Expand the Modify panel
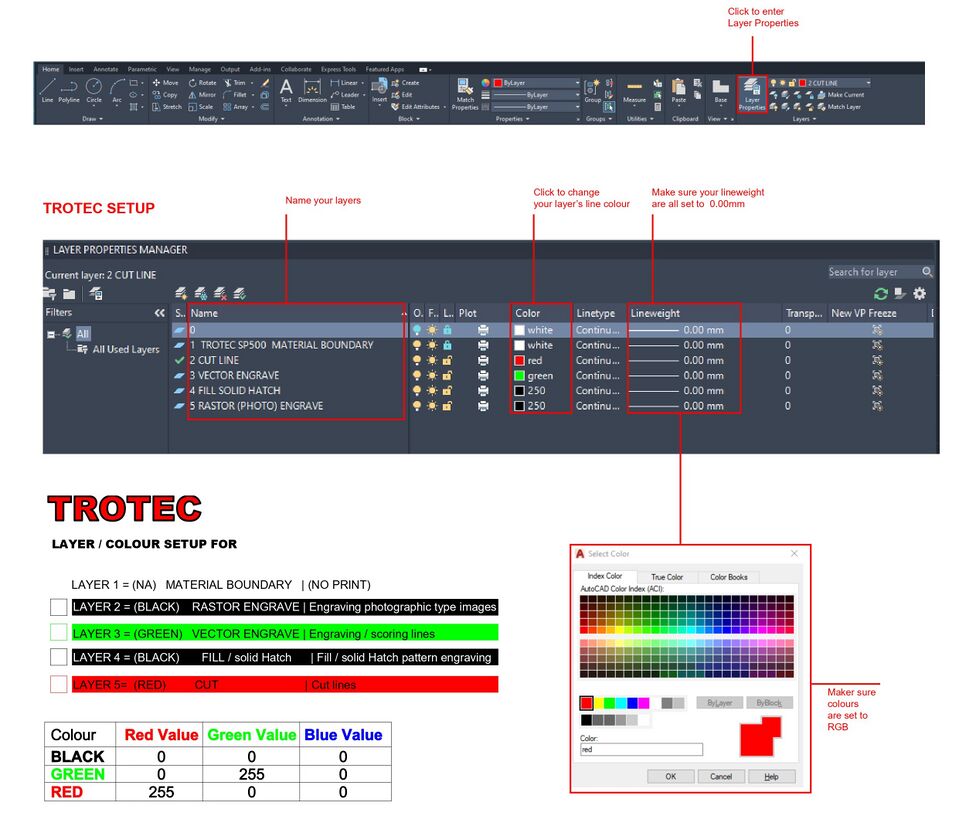This screenshot has width=959, height=816. [212, 119]
